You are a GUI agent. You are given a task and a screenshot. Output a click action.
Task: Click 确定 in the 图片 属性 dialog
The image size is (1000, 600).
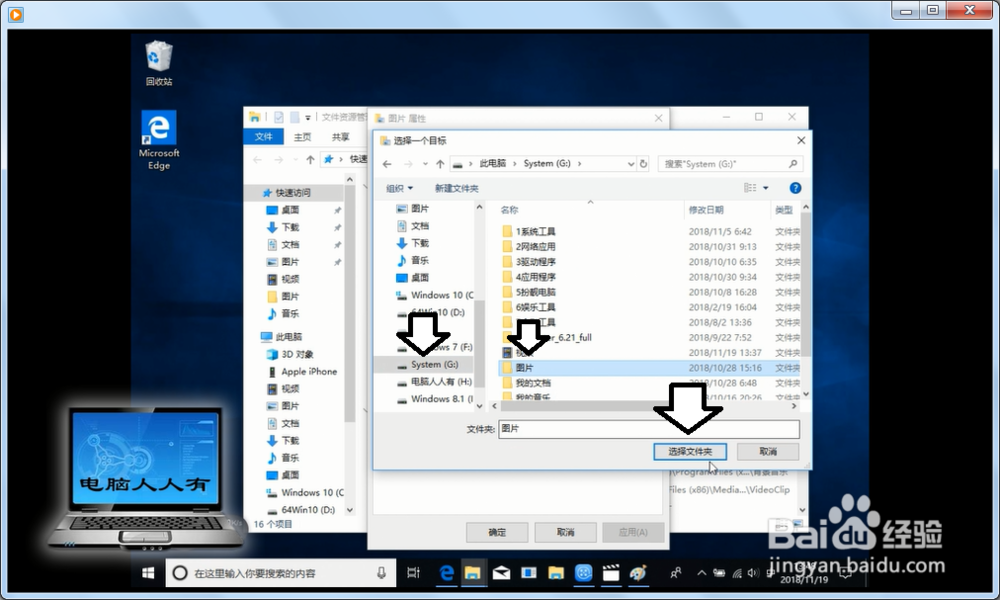point(497,532)
